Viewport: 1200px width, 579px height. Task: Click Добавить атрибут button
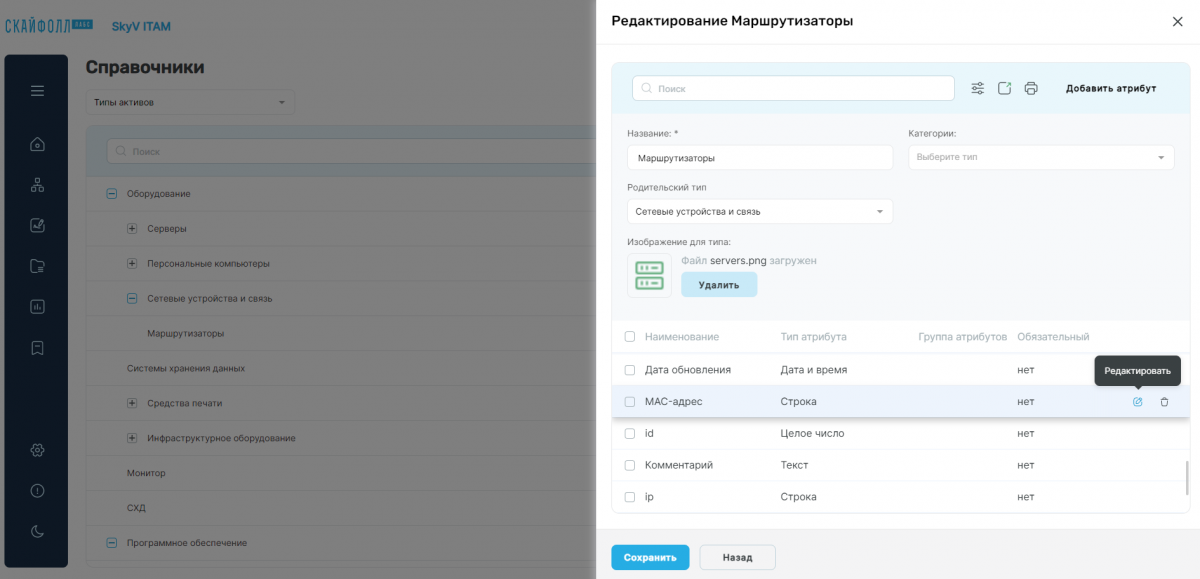click(1111, 88)
